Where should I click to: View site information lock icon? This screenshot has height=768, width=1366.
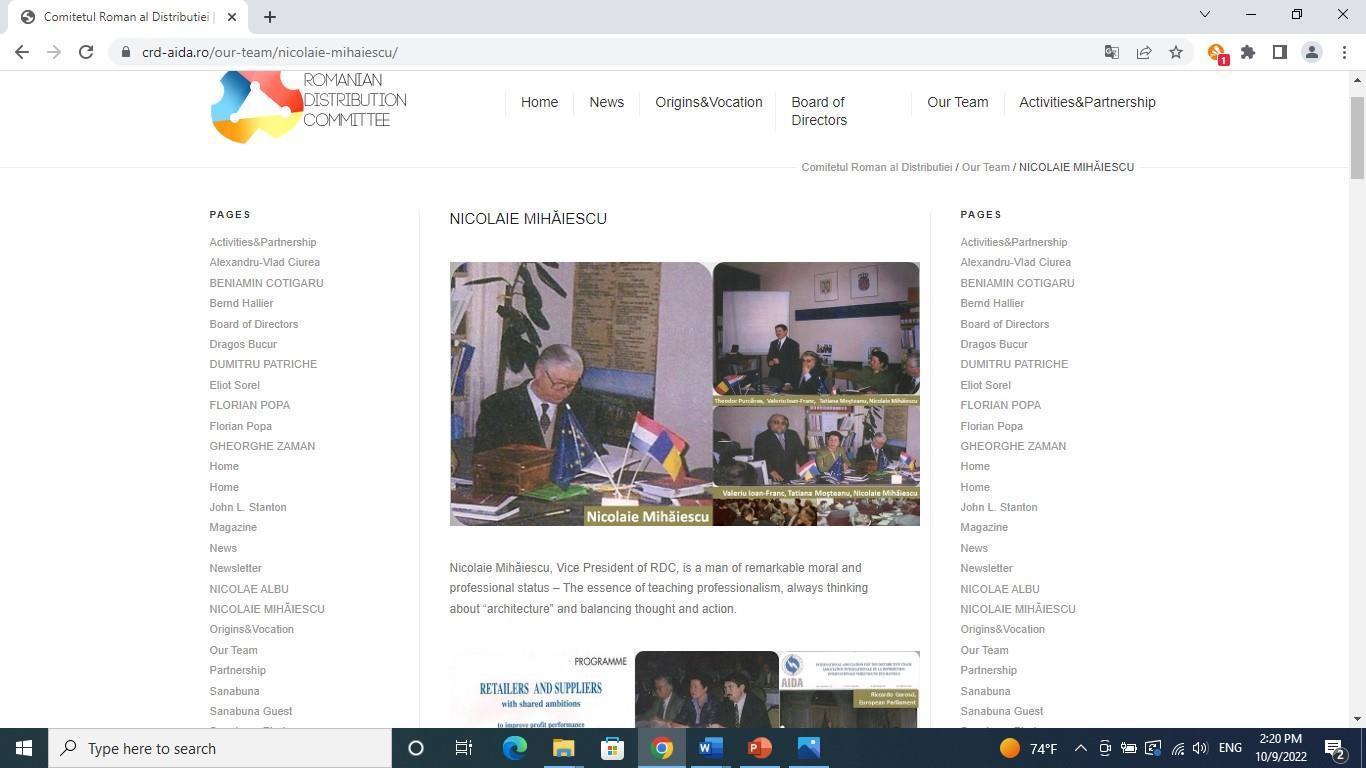pos(125,52)
